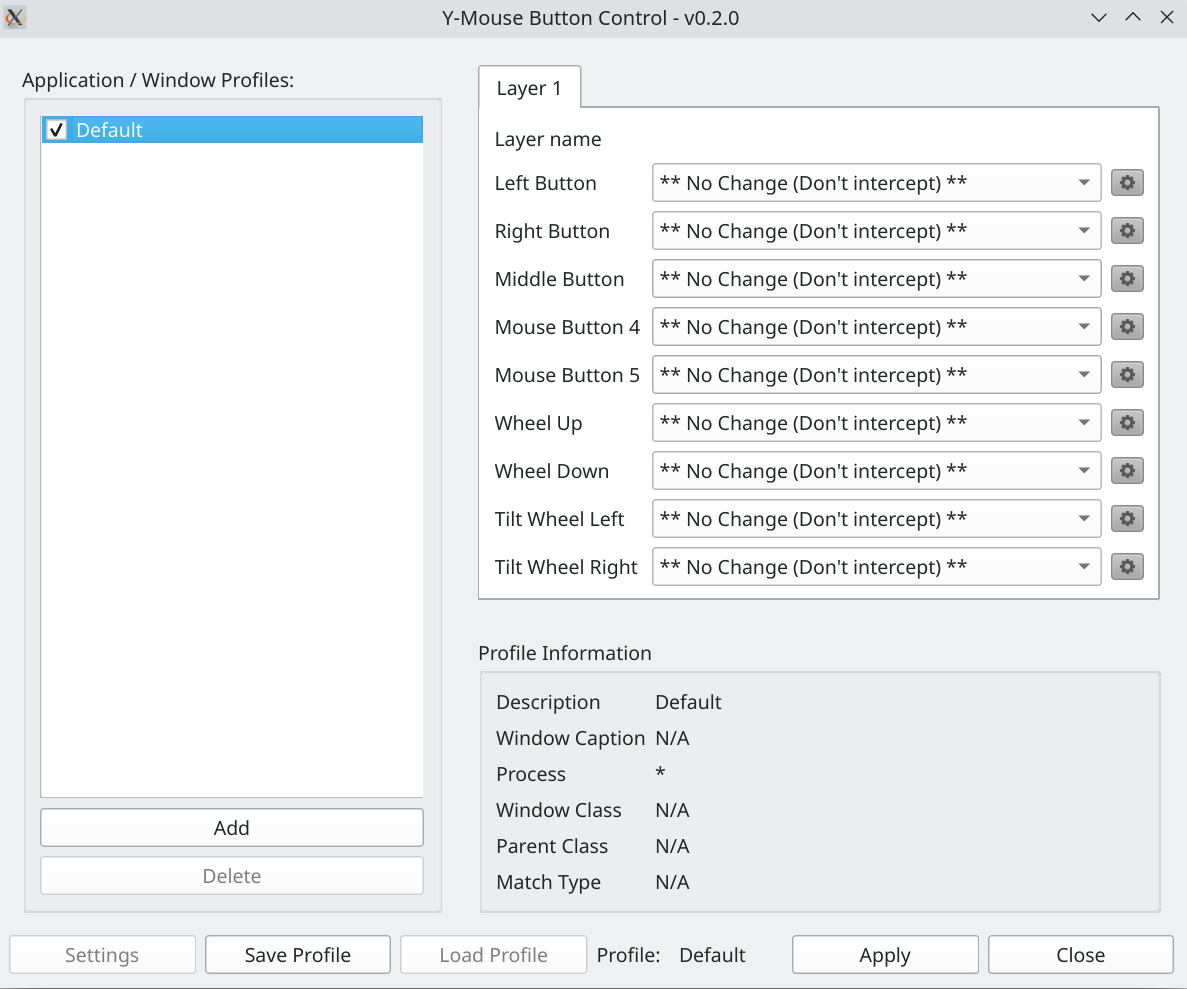
Task: Open gear settings for Wheel Up
Action: [1127, 423]
